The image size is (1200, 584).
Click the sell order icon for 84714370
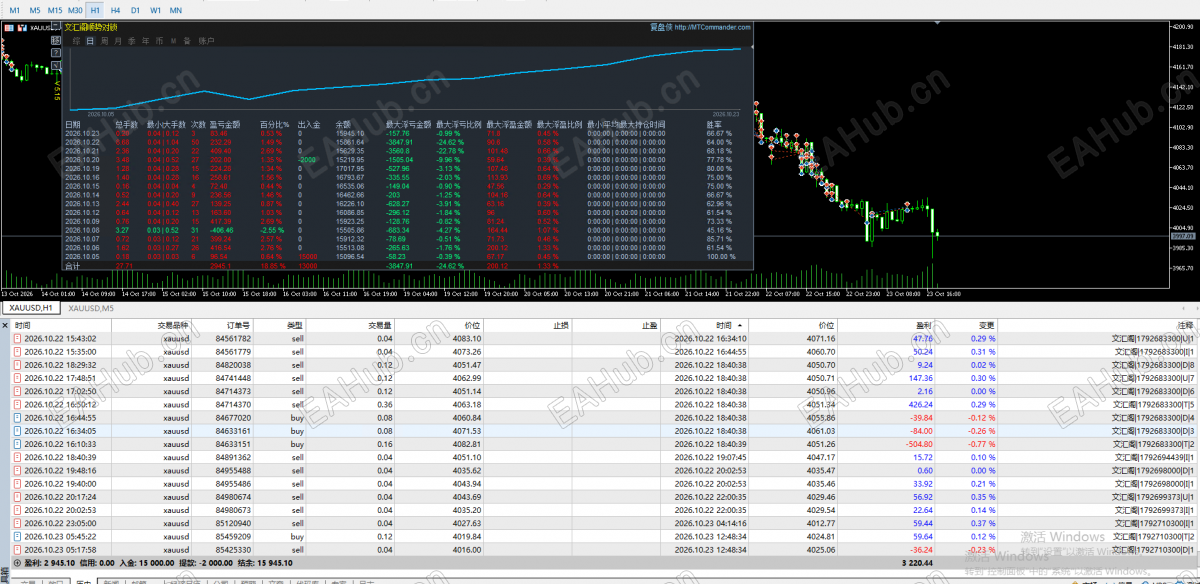point(17,404)
